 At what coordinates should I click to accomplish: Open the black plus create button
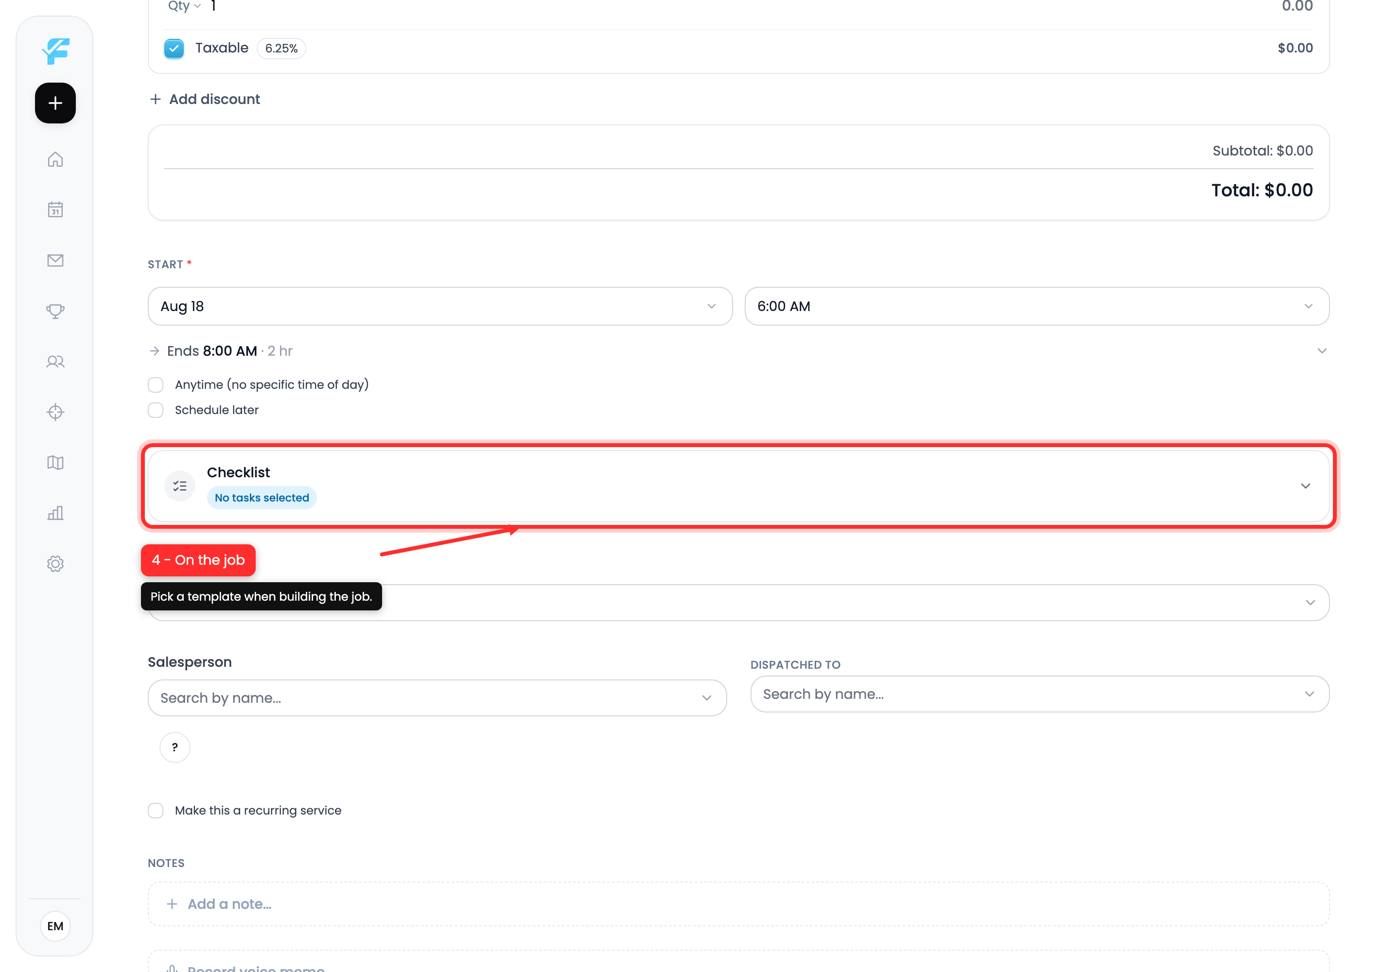[x=55, y=103]
